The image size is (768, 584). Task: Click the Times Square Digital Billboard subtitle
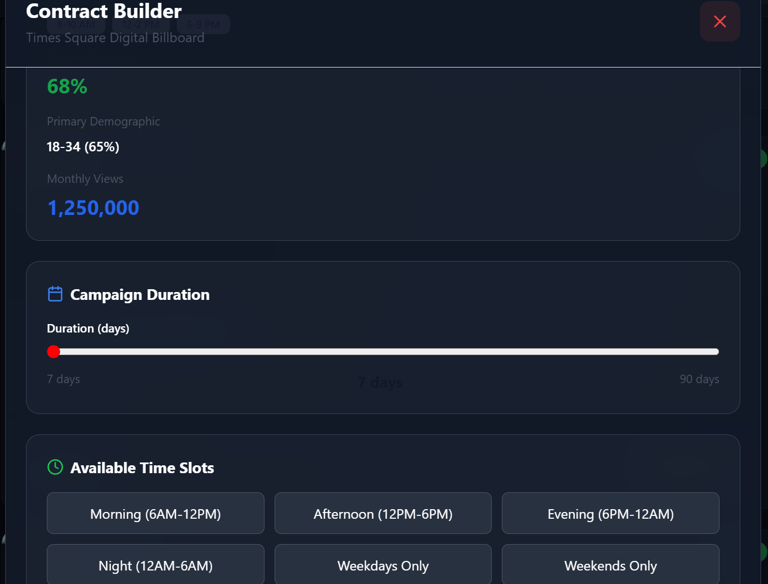coord(115,38)
